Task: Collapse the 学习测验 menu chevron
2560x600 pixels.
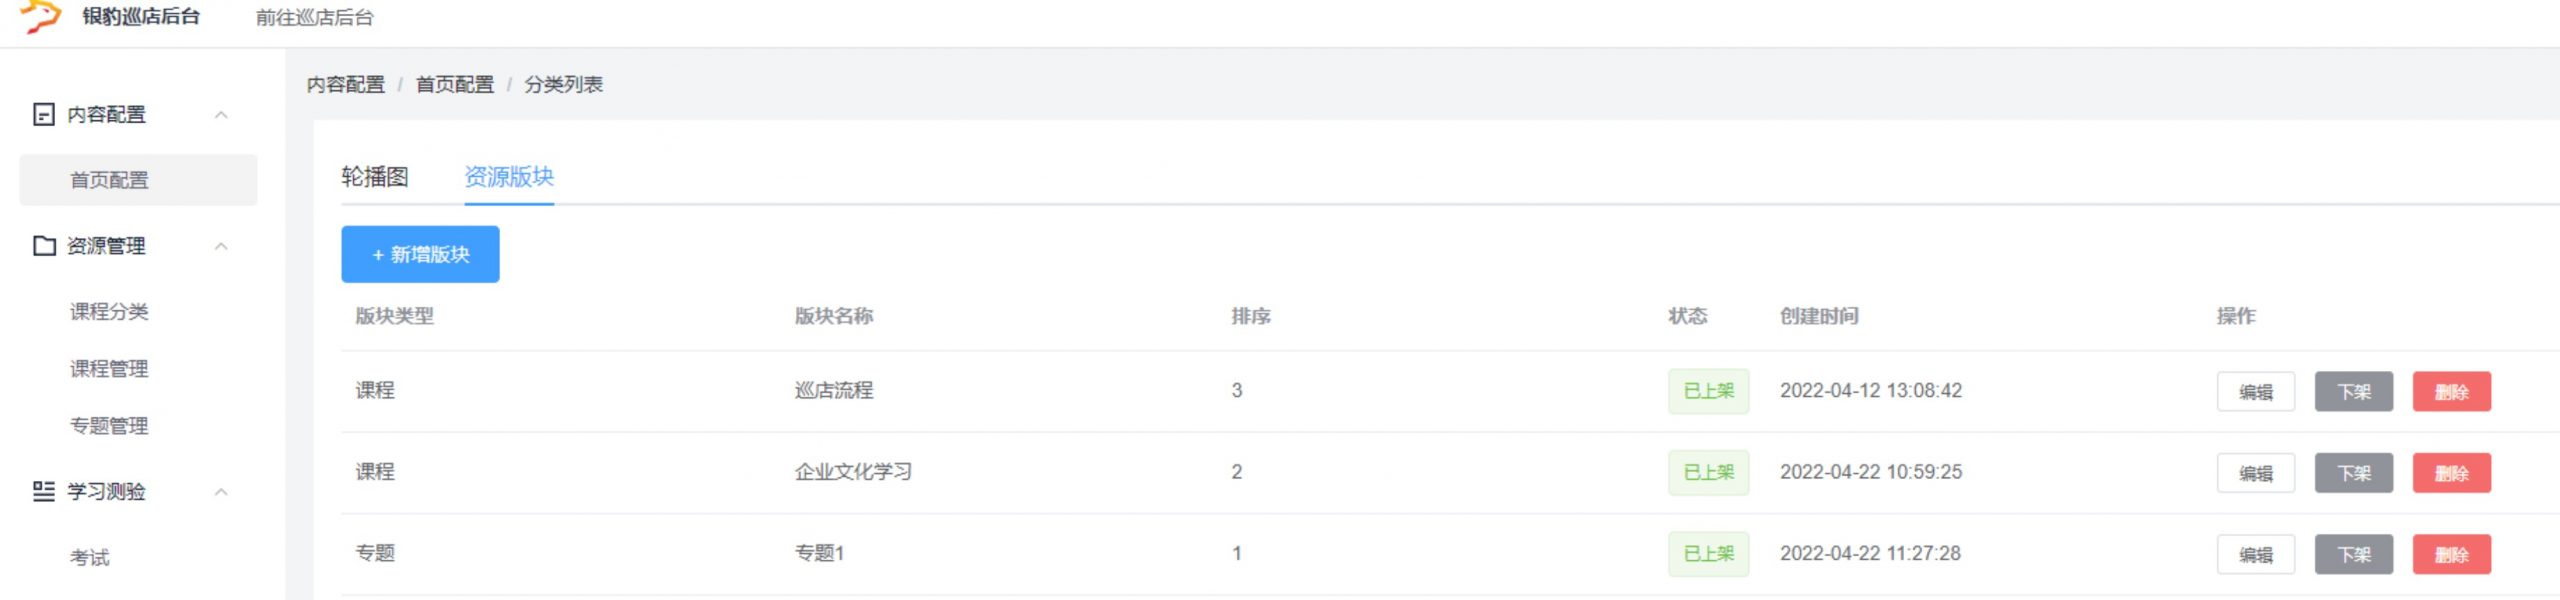Action: [221, 492]
